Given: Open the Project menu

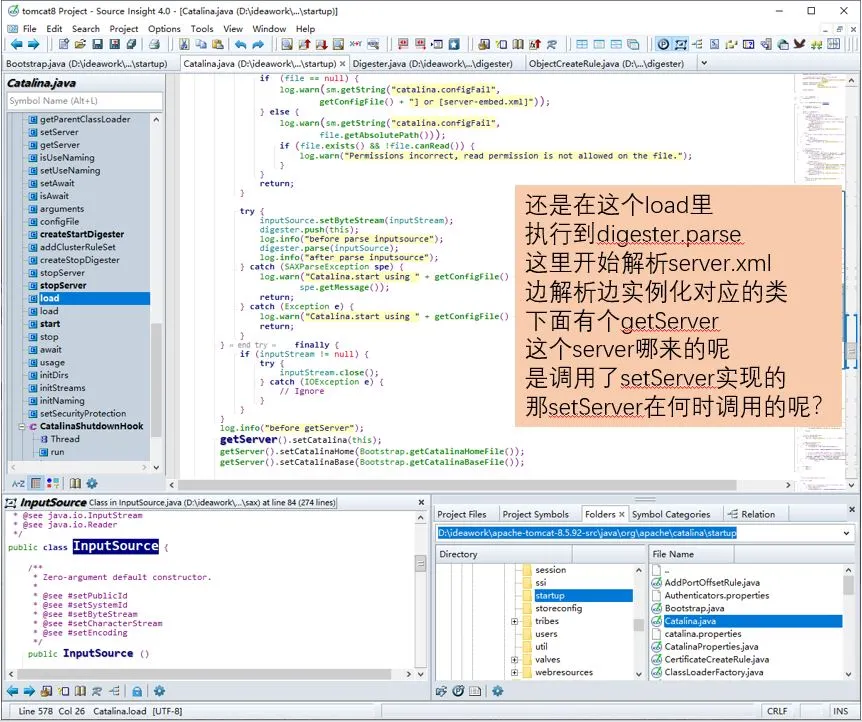Looking at the screenshot, I should (124, 29).
